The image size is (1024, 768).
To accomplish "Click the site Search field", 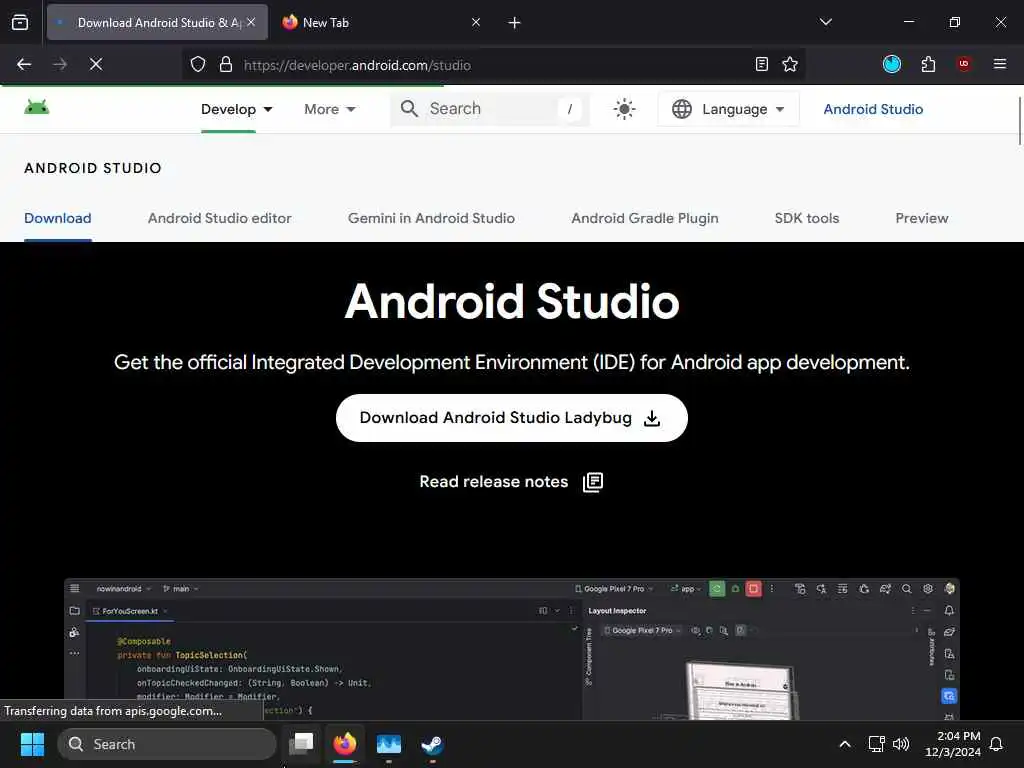I will pos(490,109).
